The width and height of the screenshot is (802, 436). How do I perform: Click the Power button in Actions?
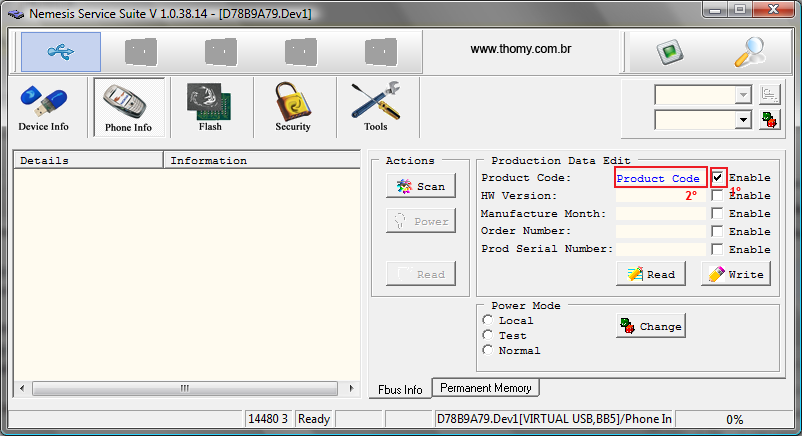(421, 221)
